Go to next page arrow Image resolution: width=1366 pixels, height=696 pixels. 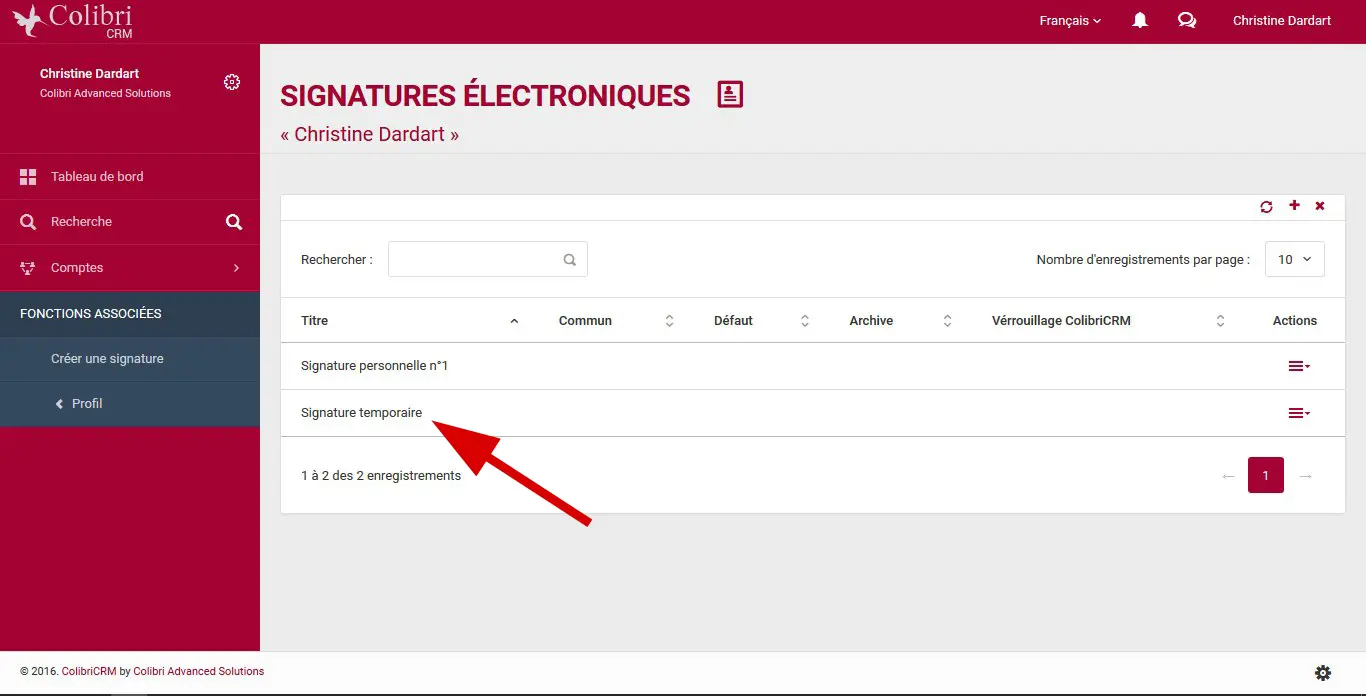tap(1305, 476)
